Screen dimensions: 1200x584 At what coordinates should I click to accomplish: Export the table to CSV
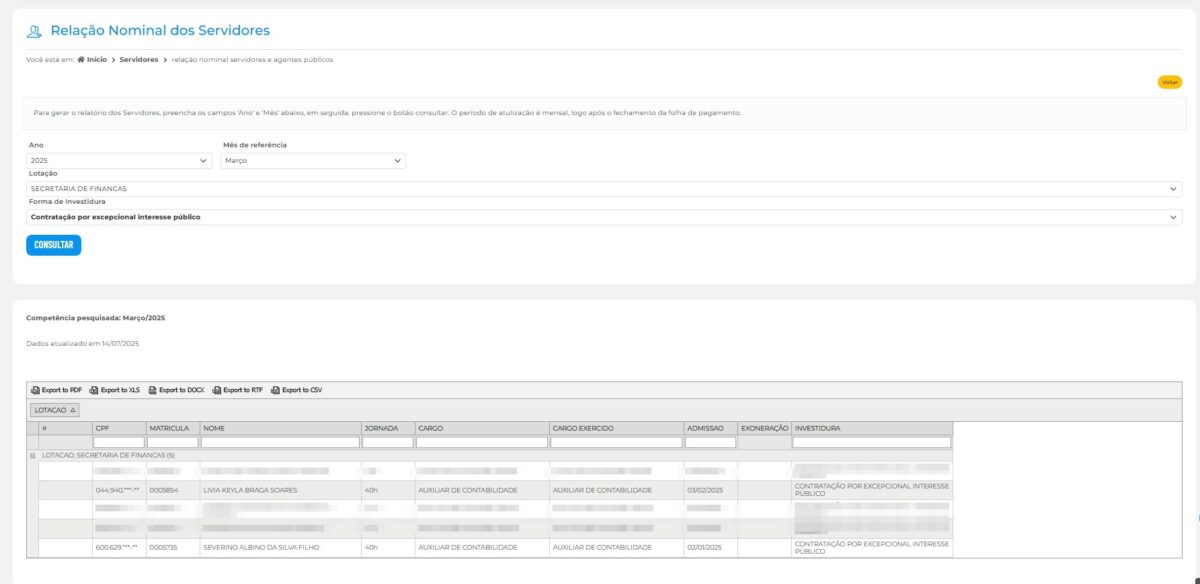coord(296,390)
